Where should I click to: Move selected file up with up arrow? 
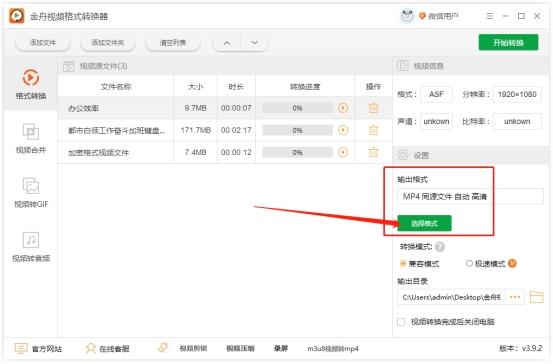(227, 43)
